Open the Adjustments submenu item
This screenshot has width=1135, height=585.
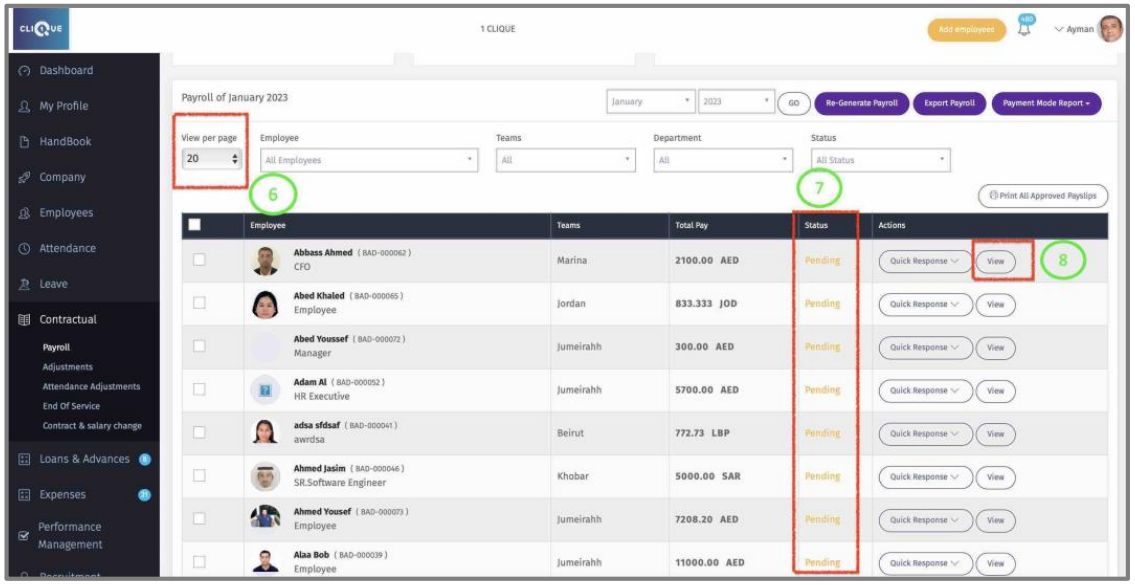pyautogui.click(x=69, y=367)
